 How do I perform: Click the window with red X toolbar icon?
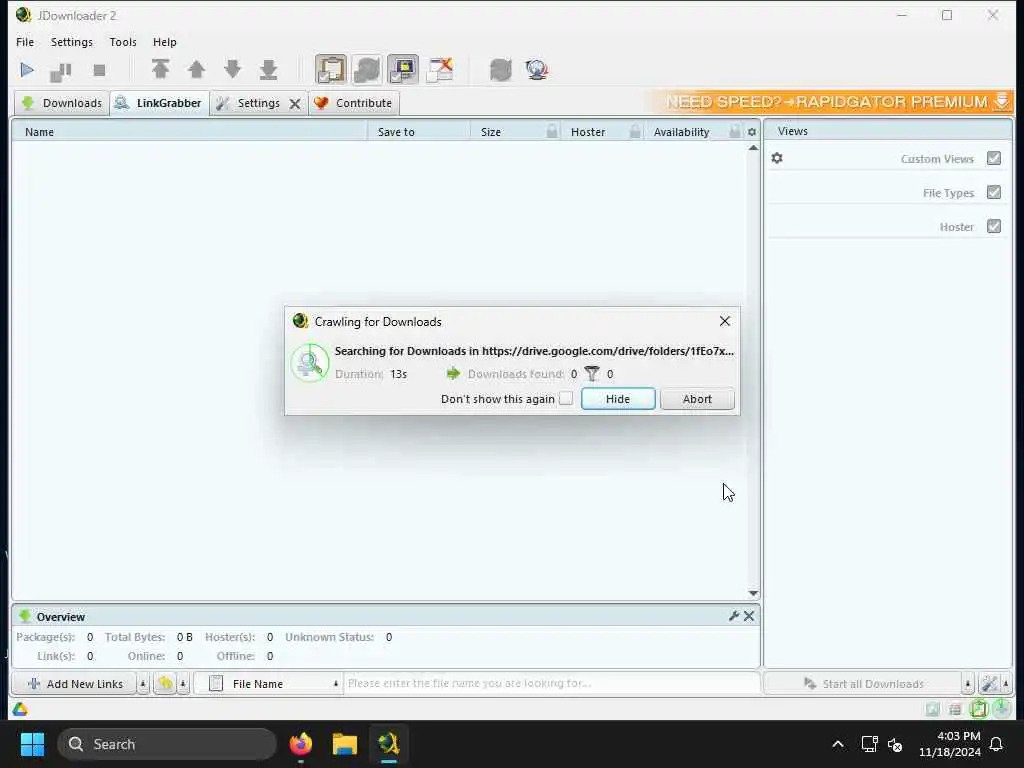coord(440,69)
